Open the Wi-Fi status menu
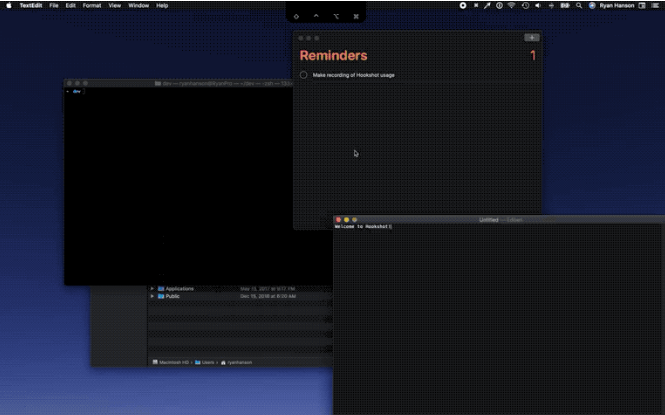This screenshot has width=665, height=415. tap(511, 6)
